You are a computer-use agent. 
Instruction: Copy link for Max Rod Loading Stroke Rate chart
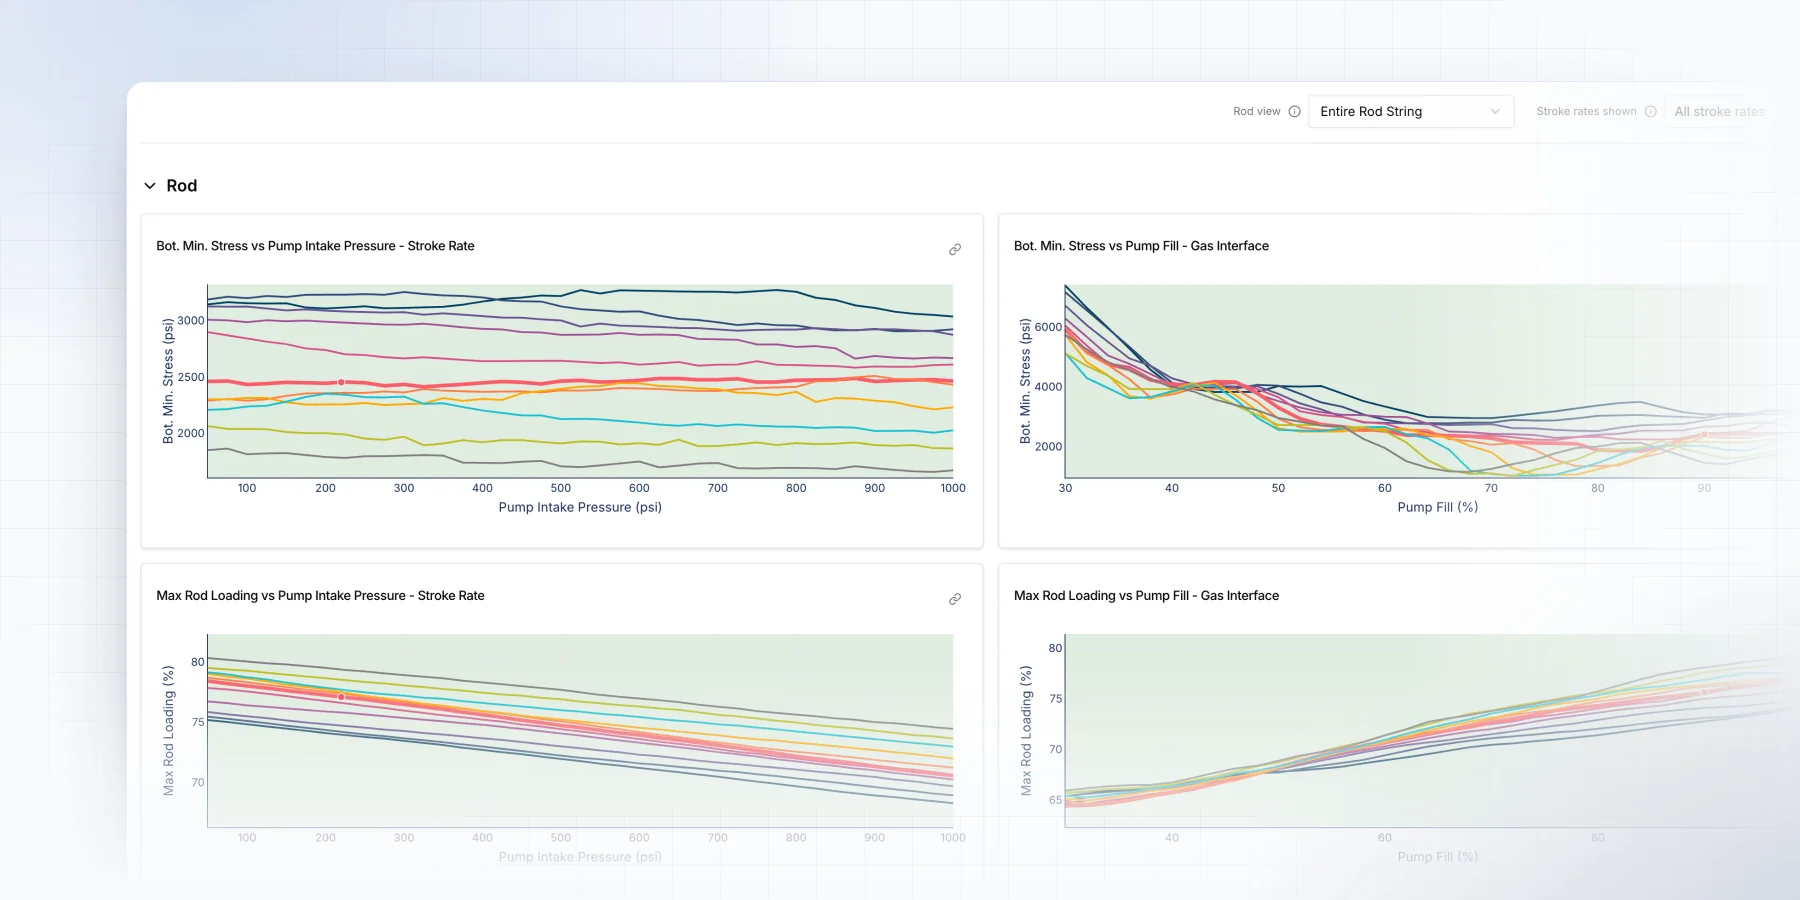[x=955, y=599]
